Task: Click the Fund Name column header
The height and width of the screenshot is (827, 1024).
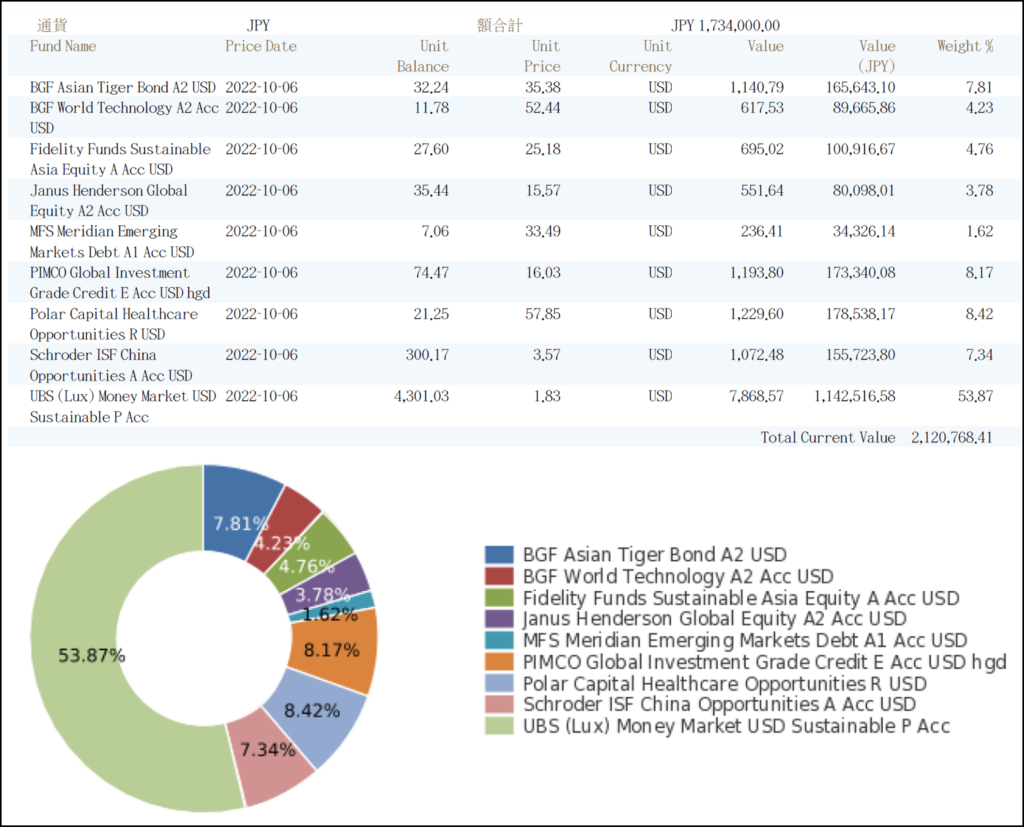Action: (x=63, y=46)
